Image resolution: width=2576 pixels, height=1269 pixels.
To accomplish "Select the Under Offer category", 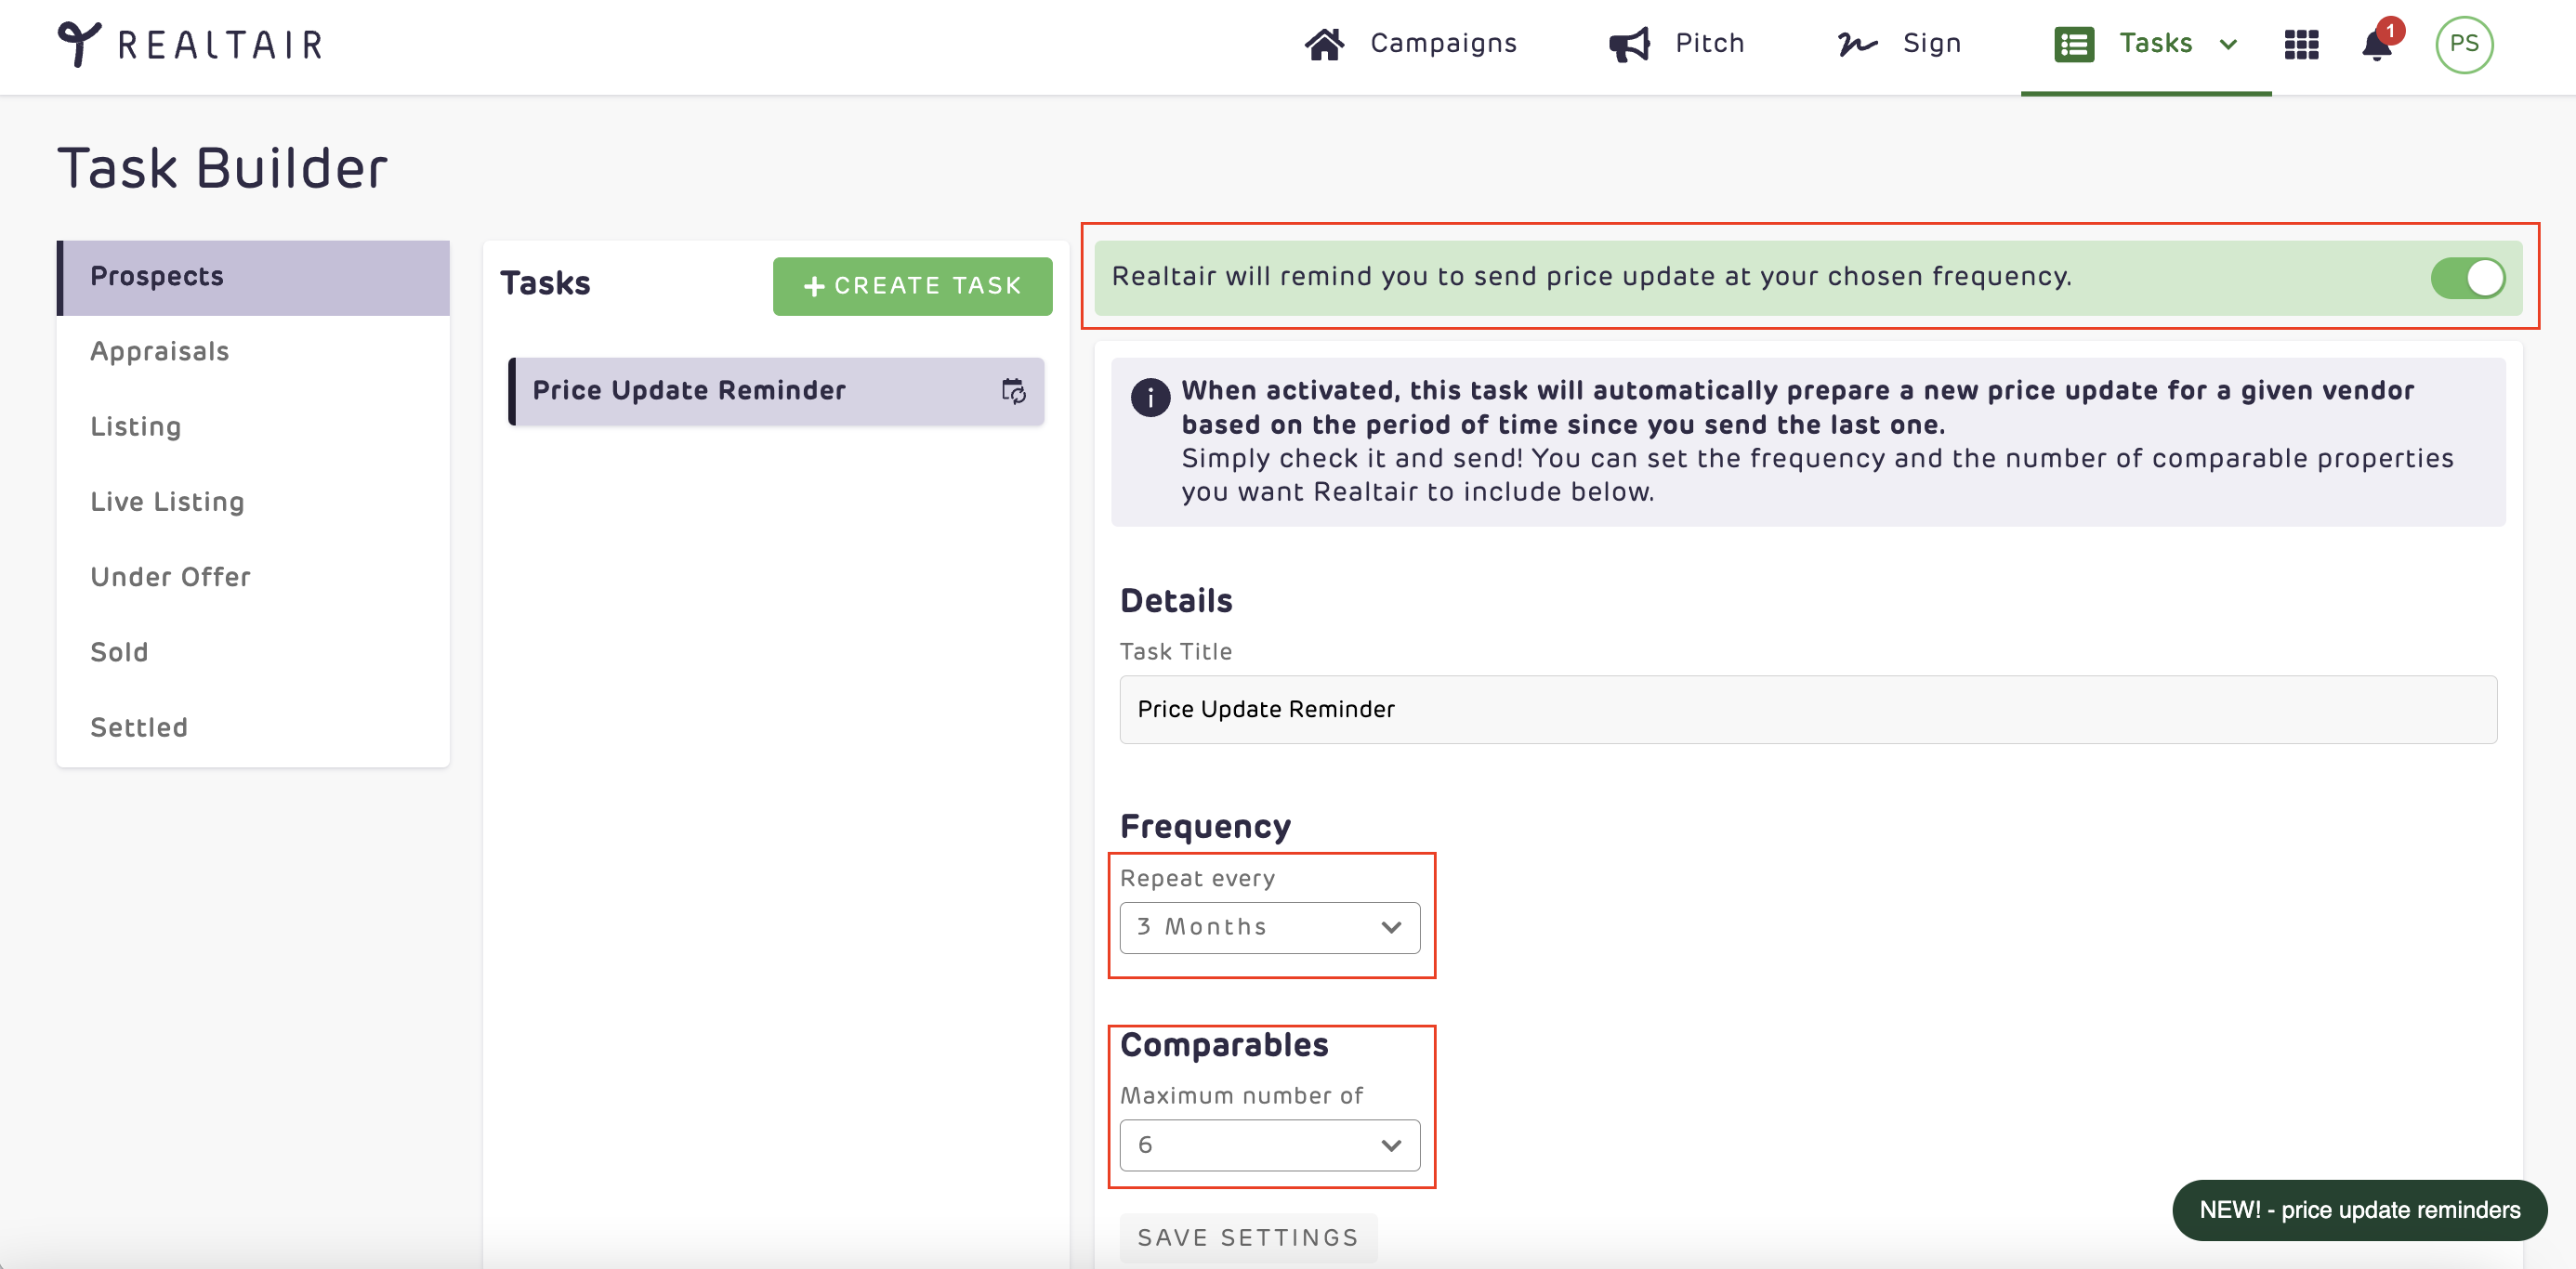I will point(253,577).
